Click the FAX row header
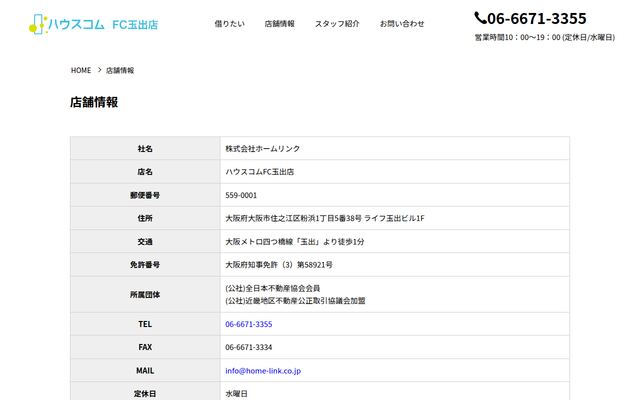The width and height of the screenshot is (640, 400). click(x=145, y=347)
